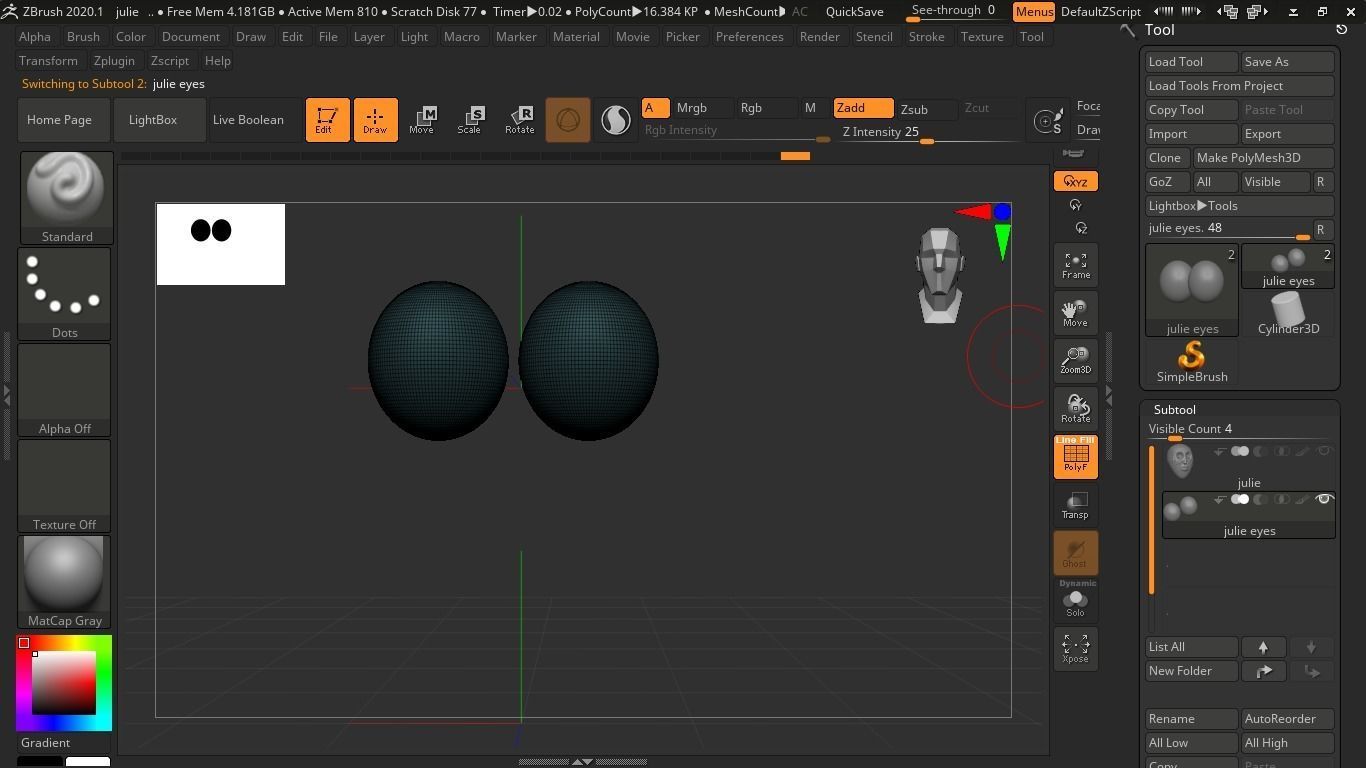Toggle PolyF line fill display

pyautogui.click(x=1075, y=456)
